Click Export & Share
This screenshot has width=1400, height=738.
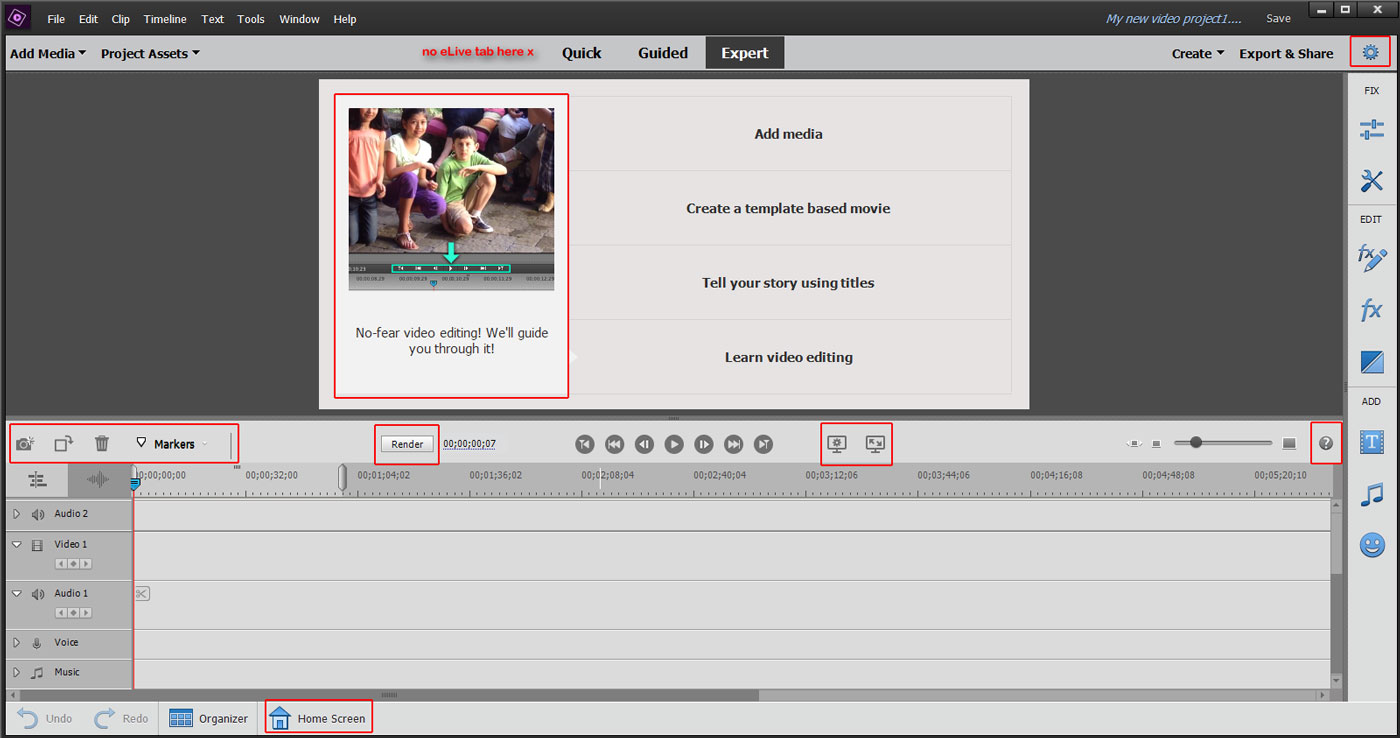pos(1286,54)
